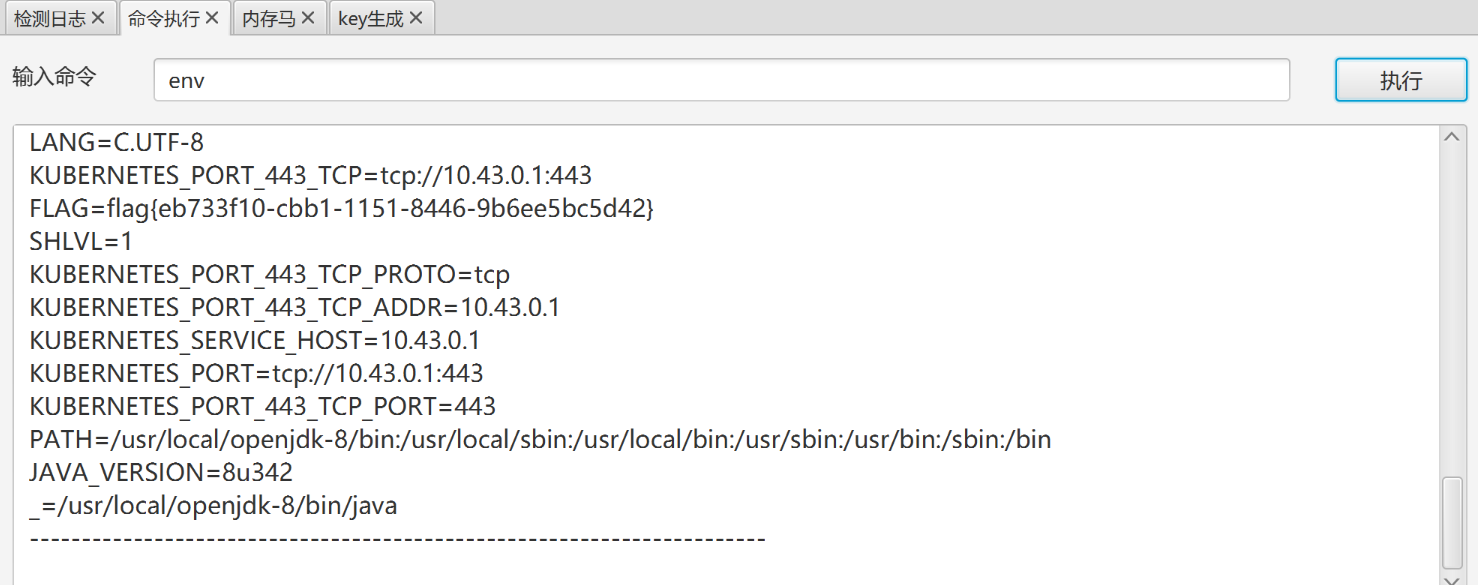Screen dimensions: 1478x585
Task: Close the 检测日志 tab
Action: pyautogui.click(x=98, y=18)
